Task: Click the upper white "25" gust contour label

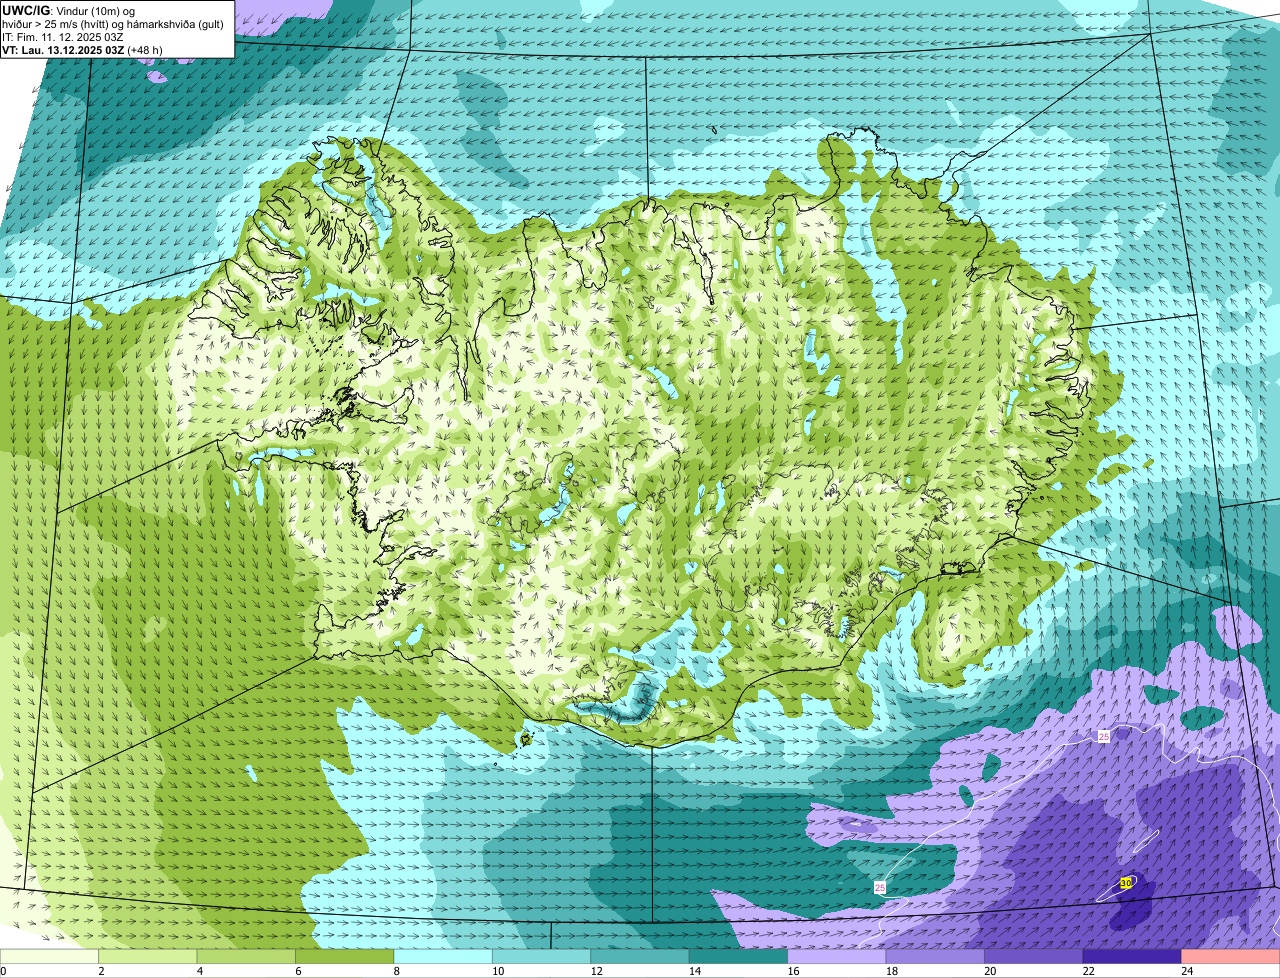Action: click(x=1104, y=736)
